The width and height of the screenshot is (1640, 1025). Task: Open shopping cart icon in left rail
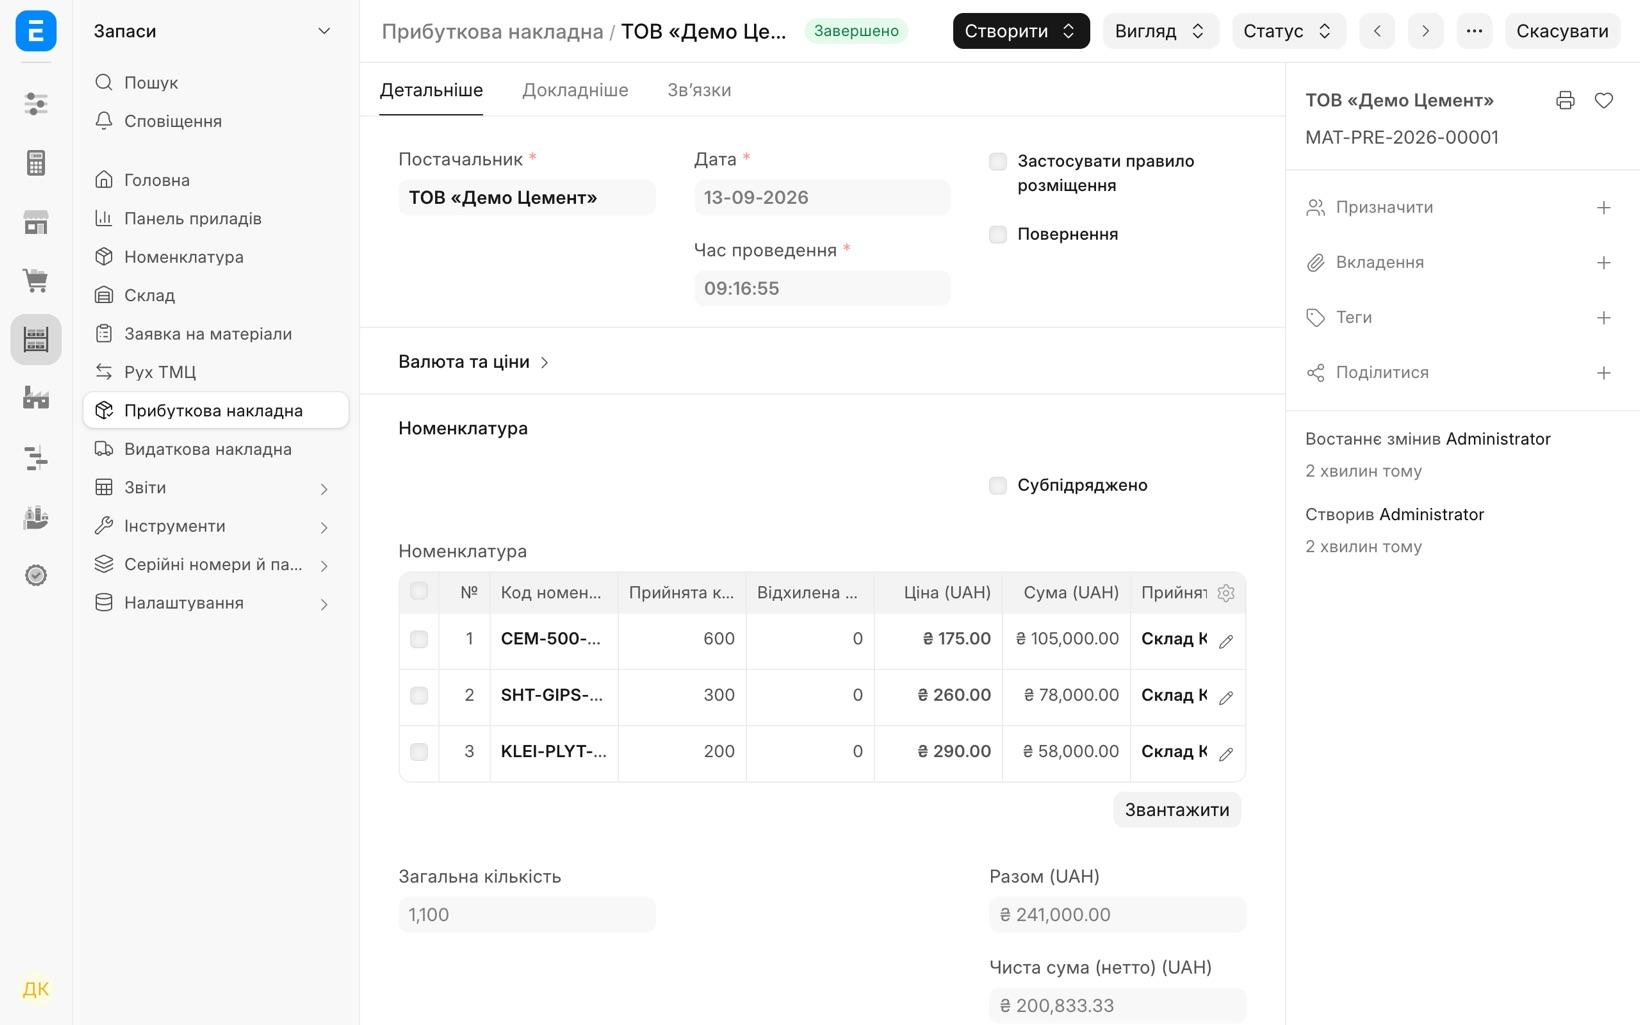click(x=36, y=280)
